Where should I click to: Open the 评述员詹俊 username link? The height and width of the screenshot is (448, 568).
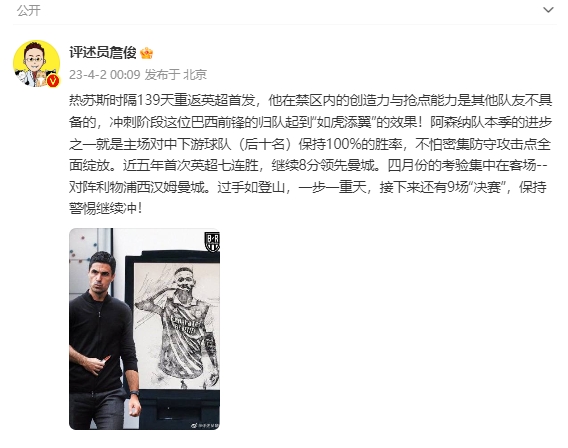click(x=103, y=53)
